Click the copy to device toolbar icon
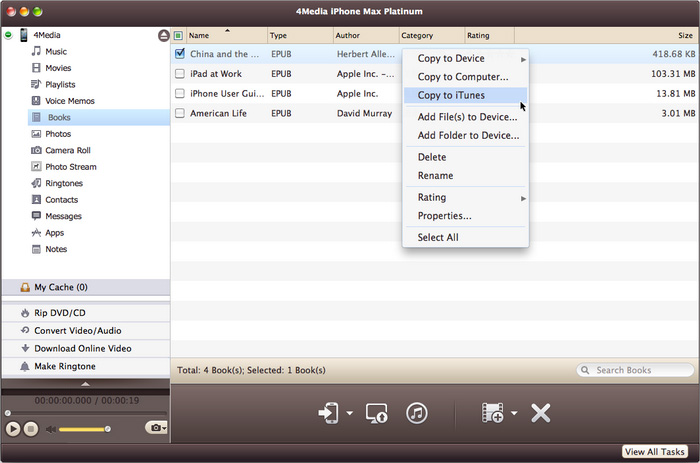The height and width of the screenshot is (463, 700). pyautogui.click(x=328, y=412)
